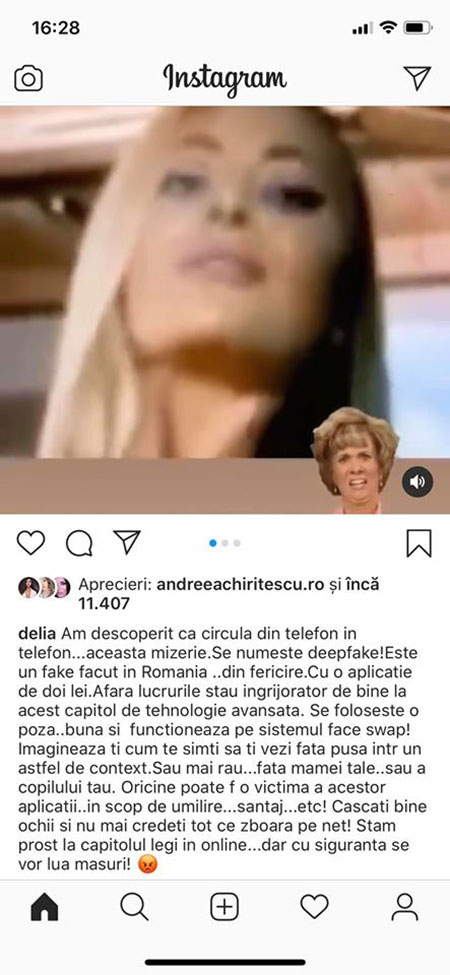Save post with bookmark icon

pos(419,543)
